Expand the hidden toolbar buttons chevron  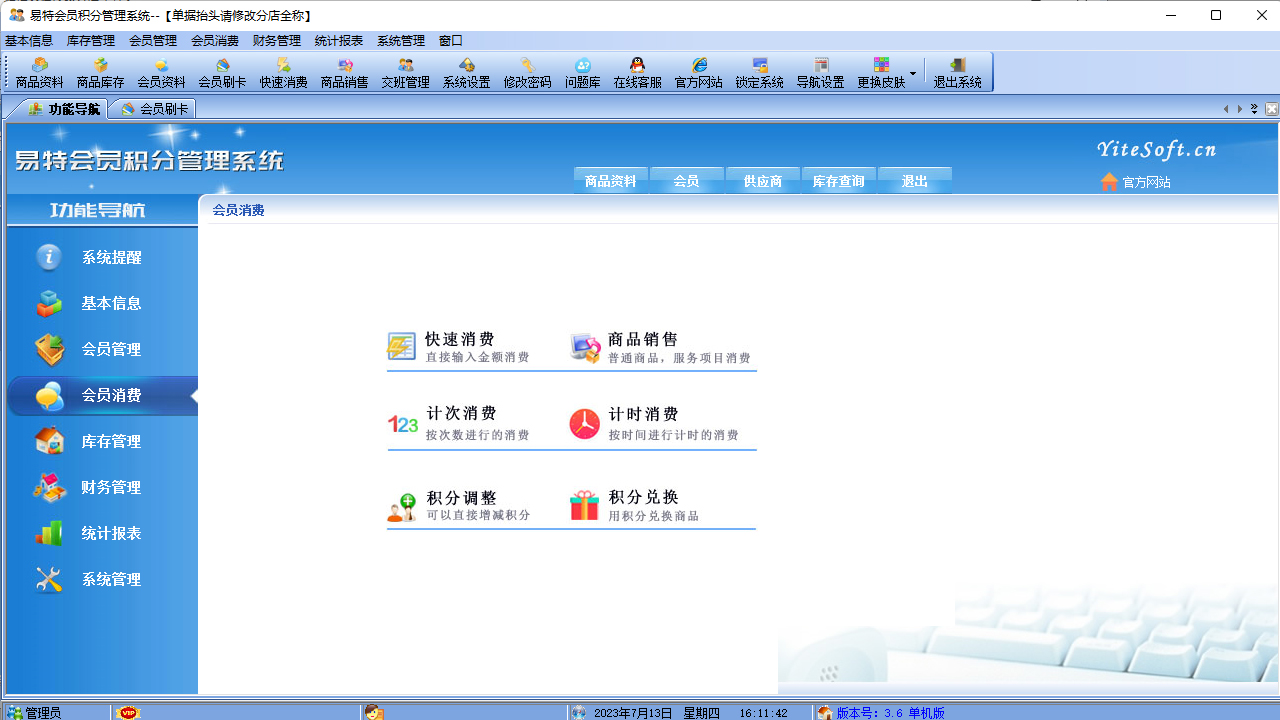click(x=1252, y=107)
